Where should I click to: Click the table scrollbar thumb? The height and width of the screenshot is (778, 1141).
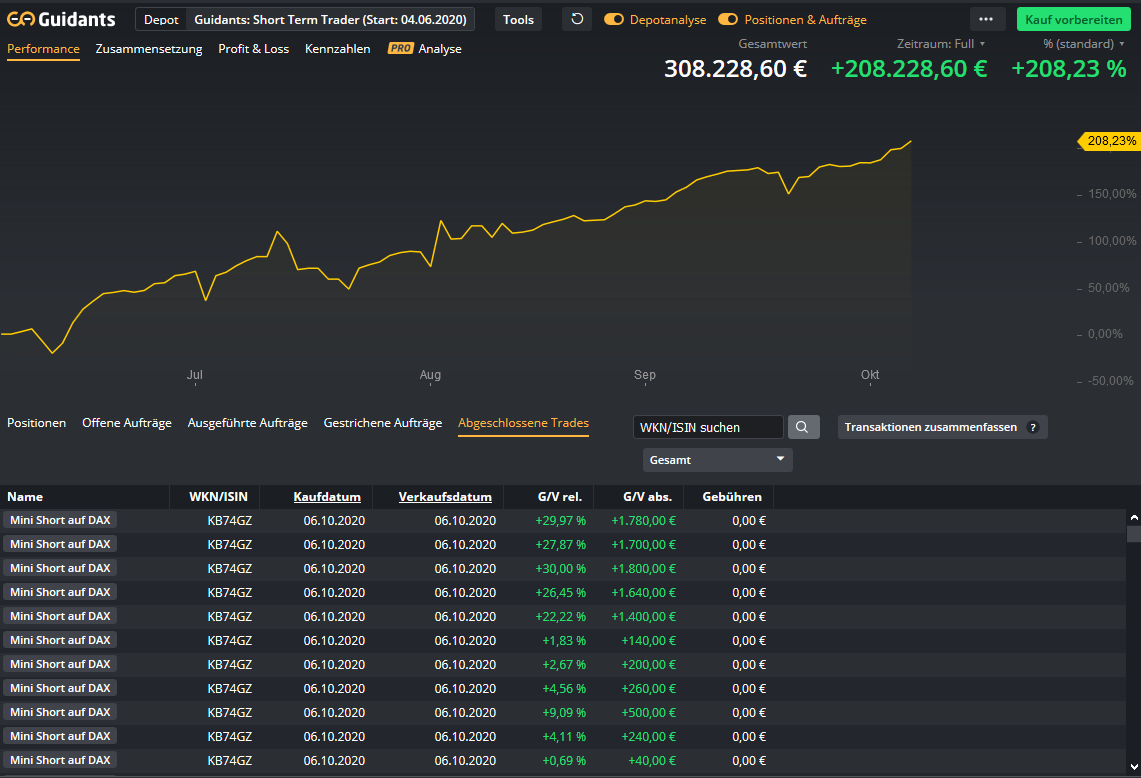pyautogui.click(x=1134, y=534)
